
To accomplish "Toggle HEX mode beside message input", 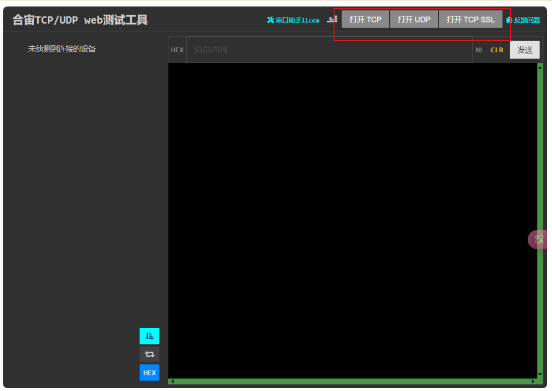I will coord(177,50).
